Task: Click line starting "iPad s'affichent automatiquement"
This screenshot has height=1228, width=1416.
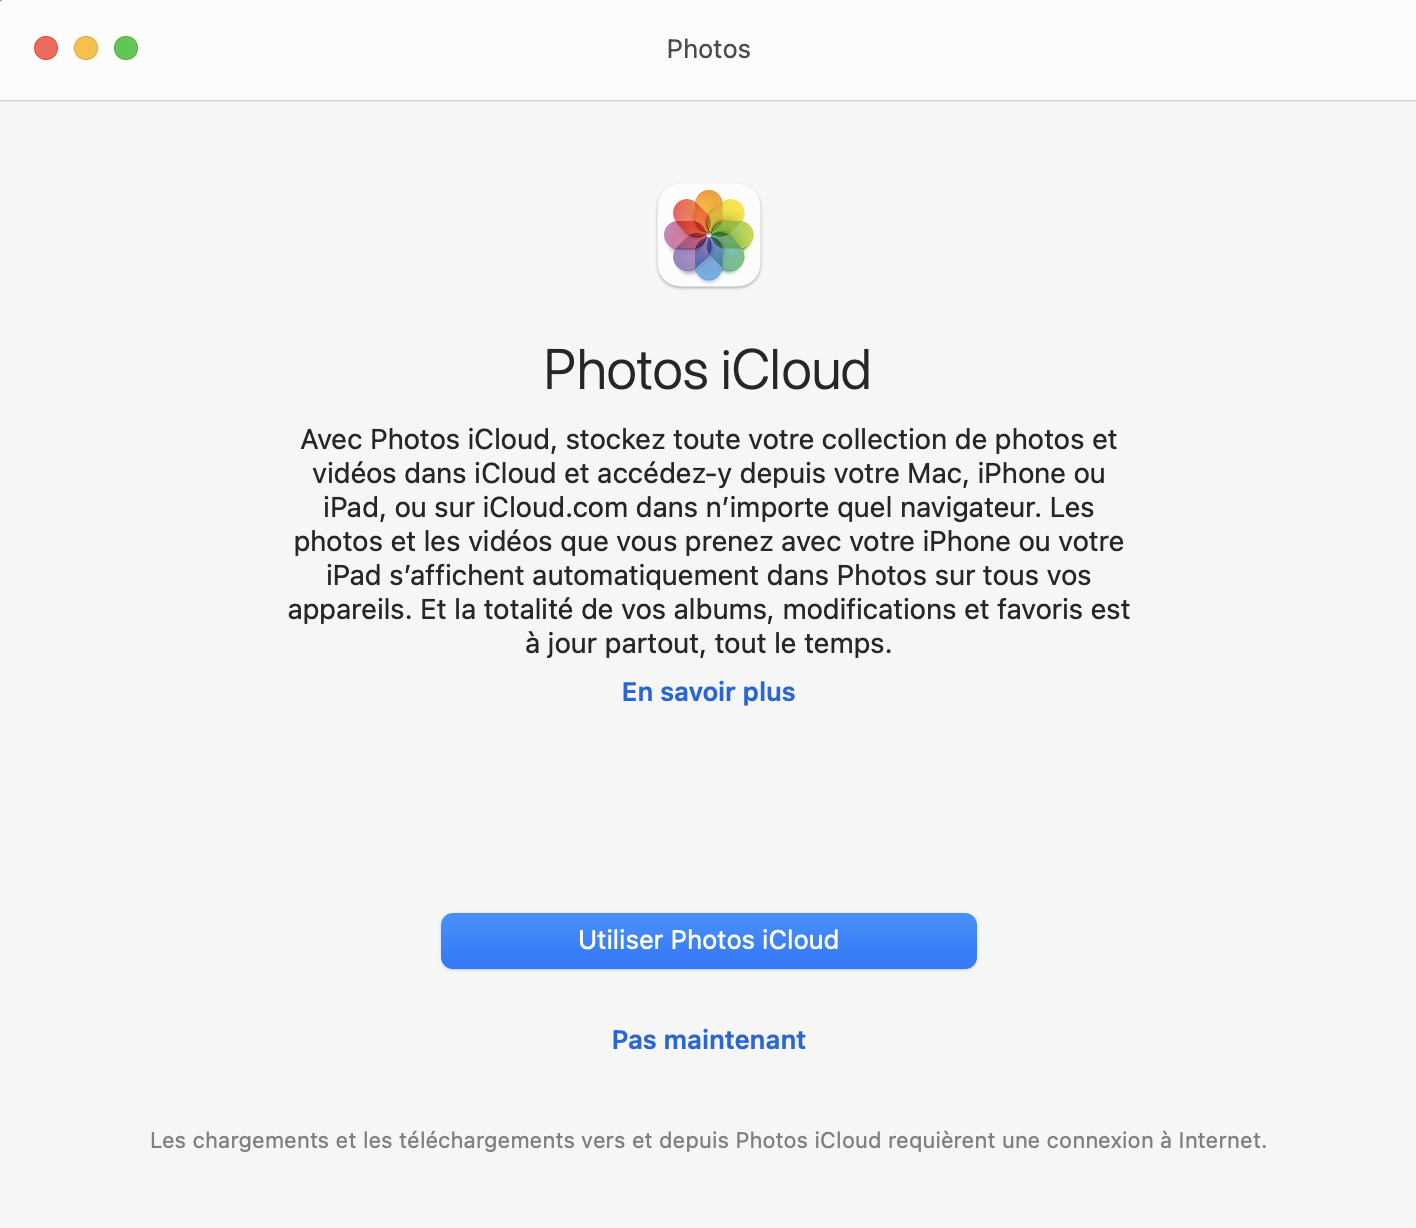Action: coord(708,576)
